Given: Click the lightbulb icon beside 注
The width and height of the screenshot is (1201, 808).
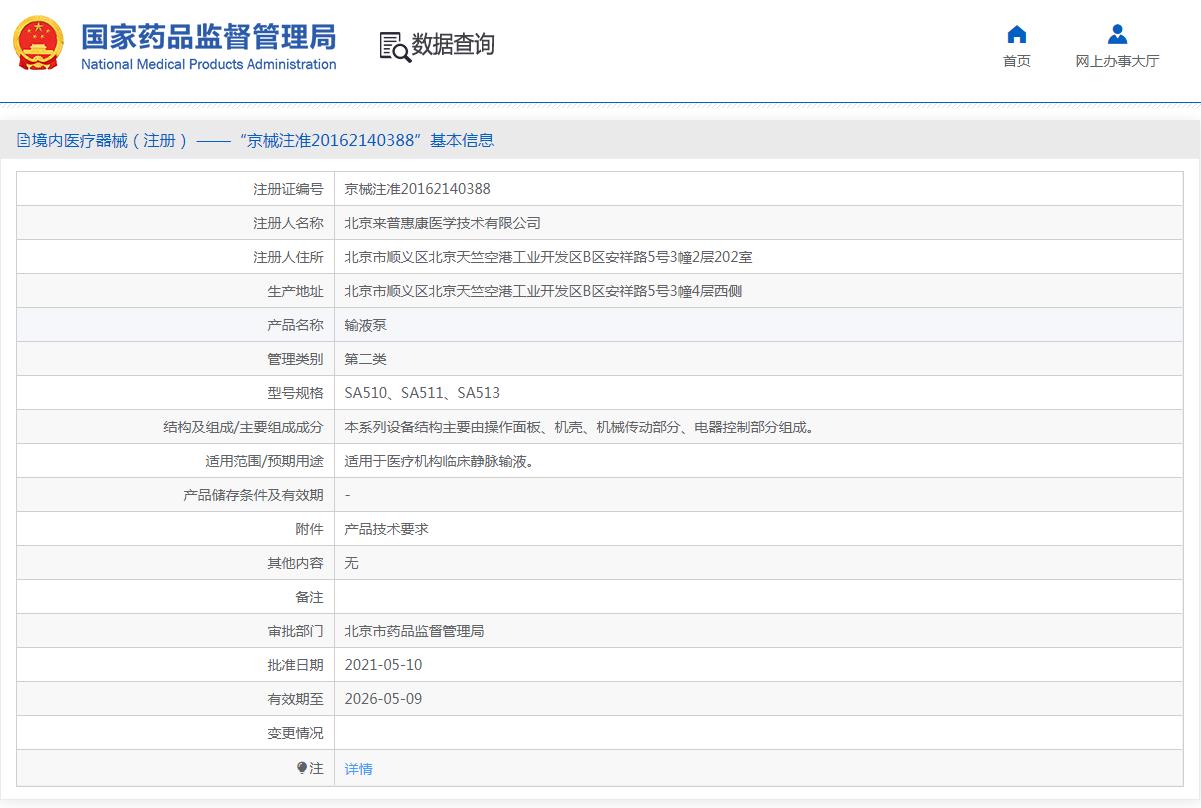Looking at the screenshot, I should point(302,768).
